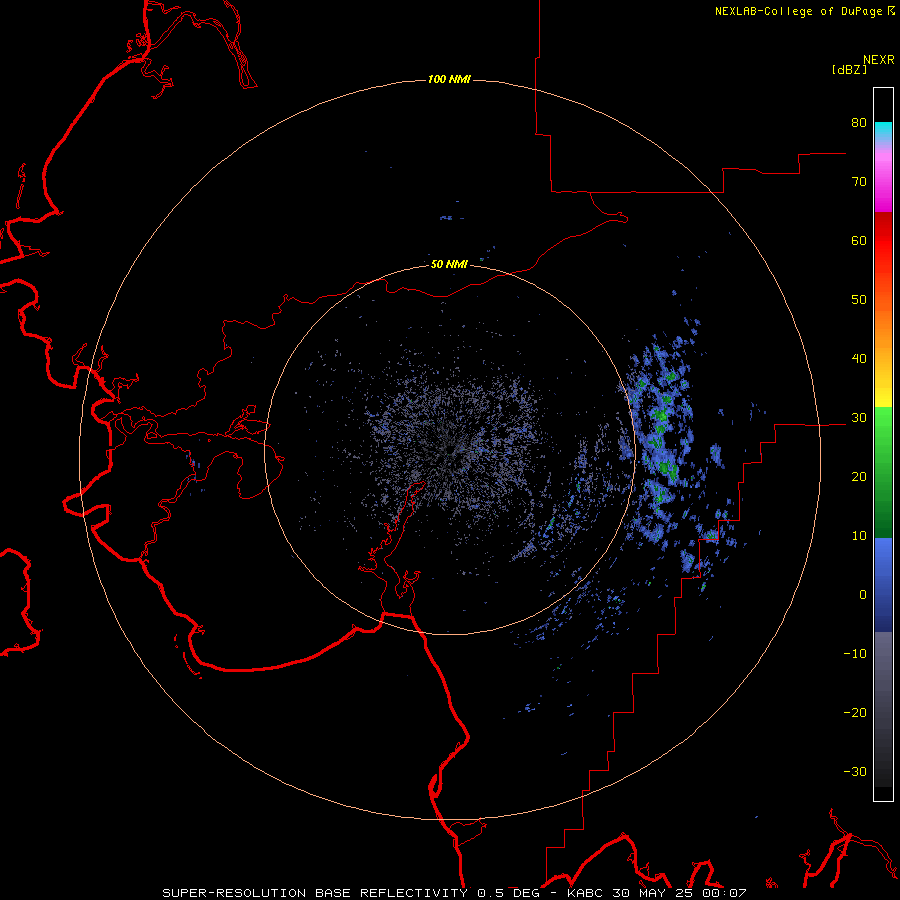Click the Super-Resolution Base Reflectivity caption
900x900 pixels.
point(315,893)
